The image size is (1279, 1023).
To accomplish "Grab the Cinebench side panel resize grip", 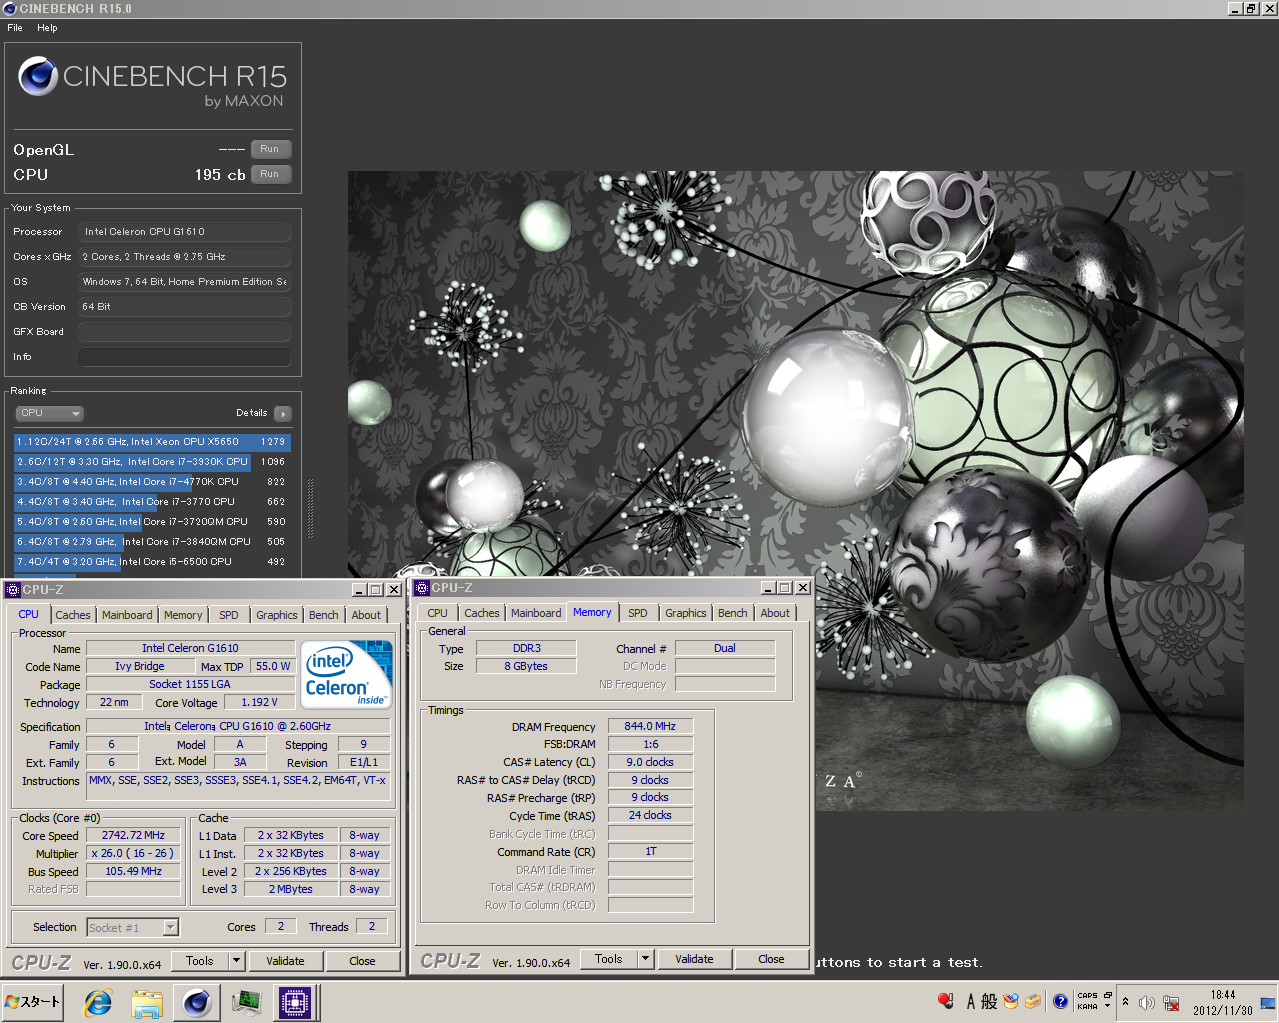I will click(310, 509).
